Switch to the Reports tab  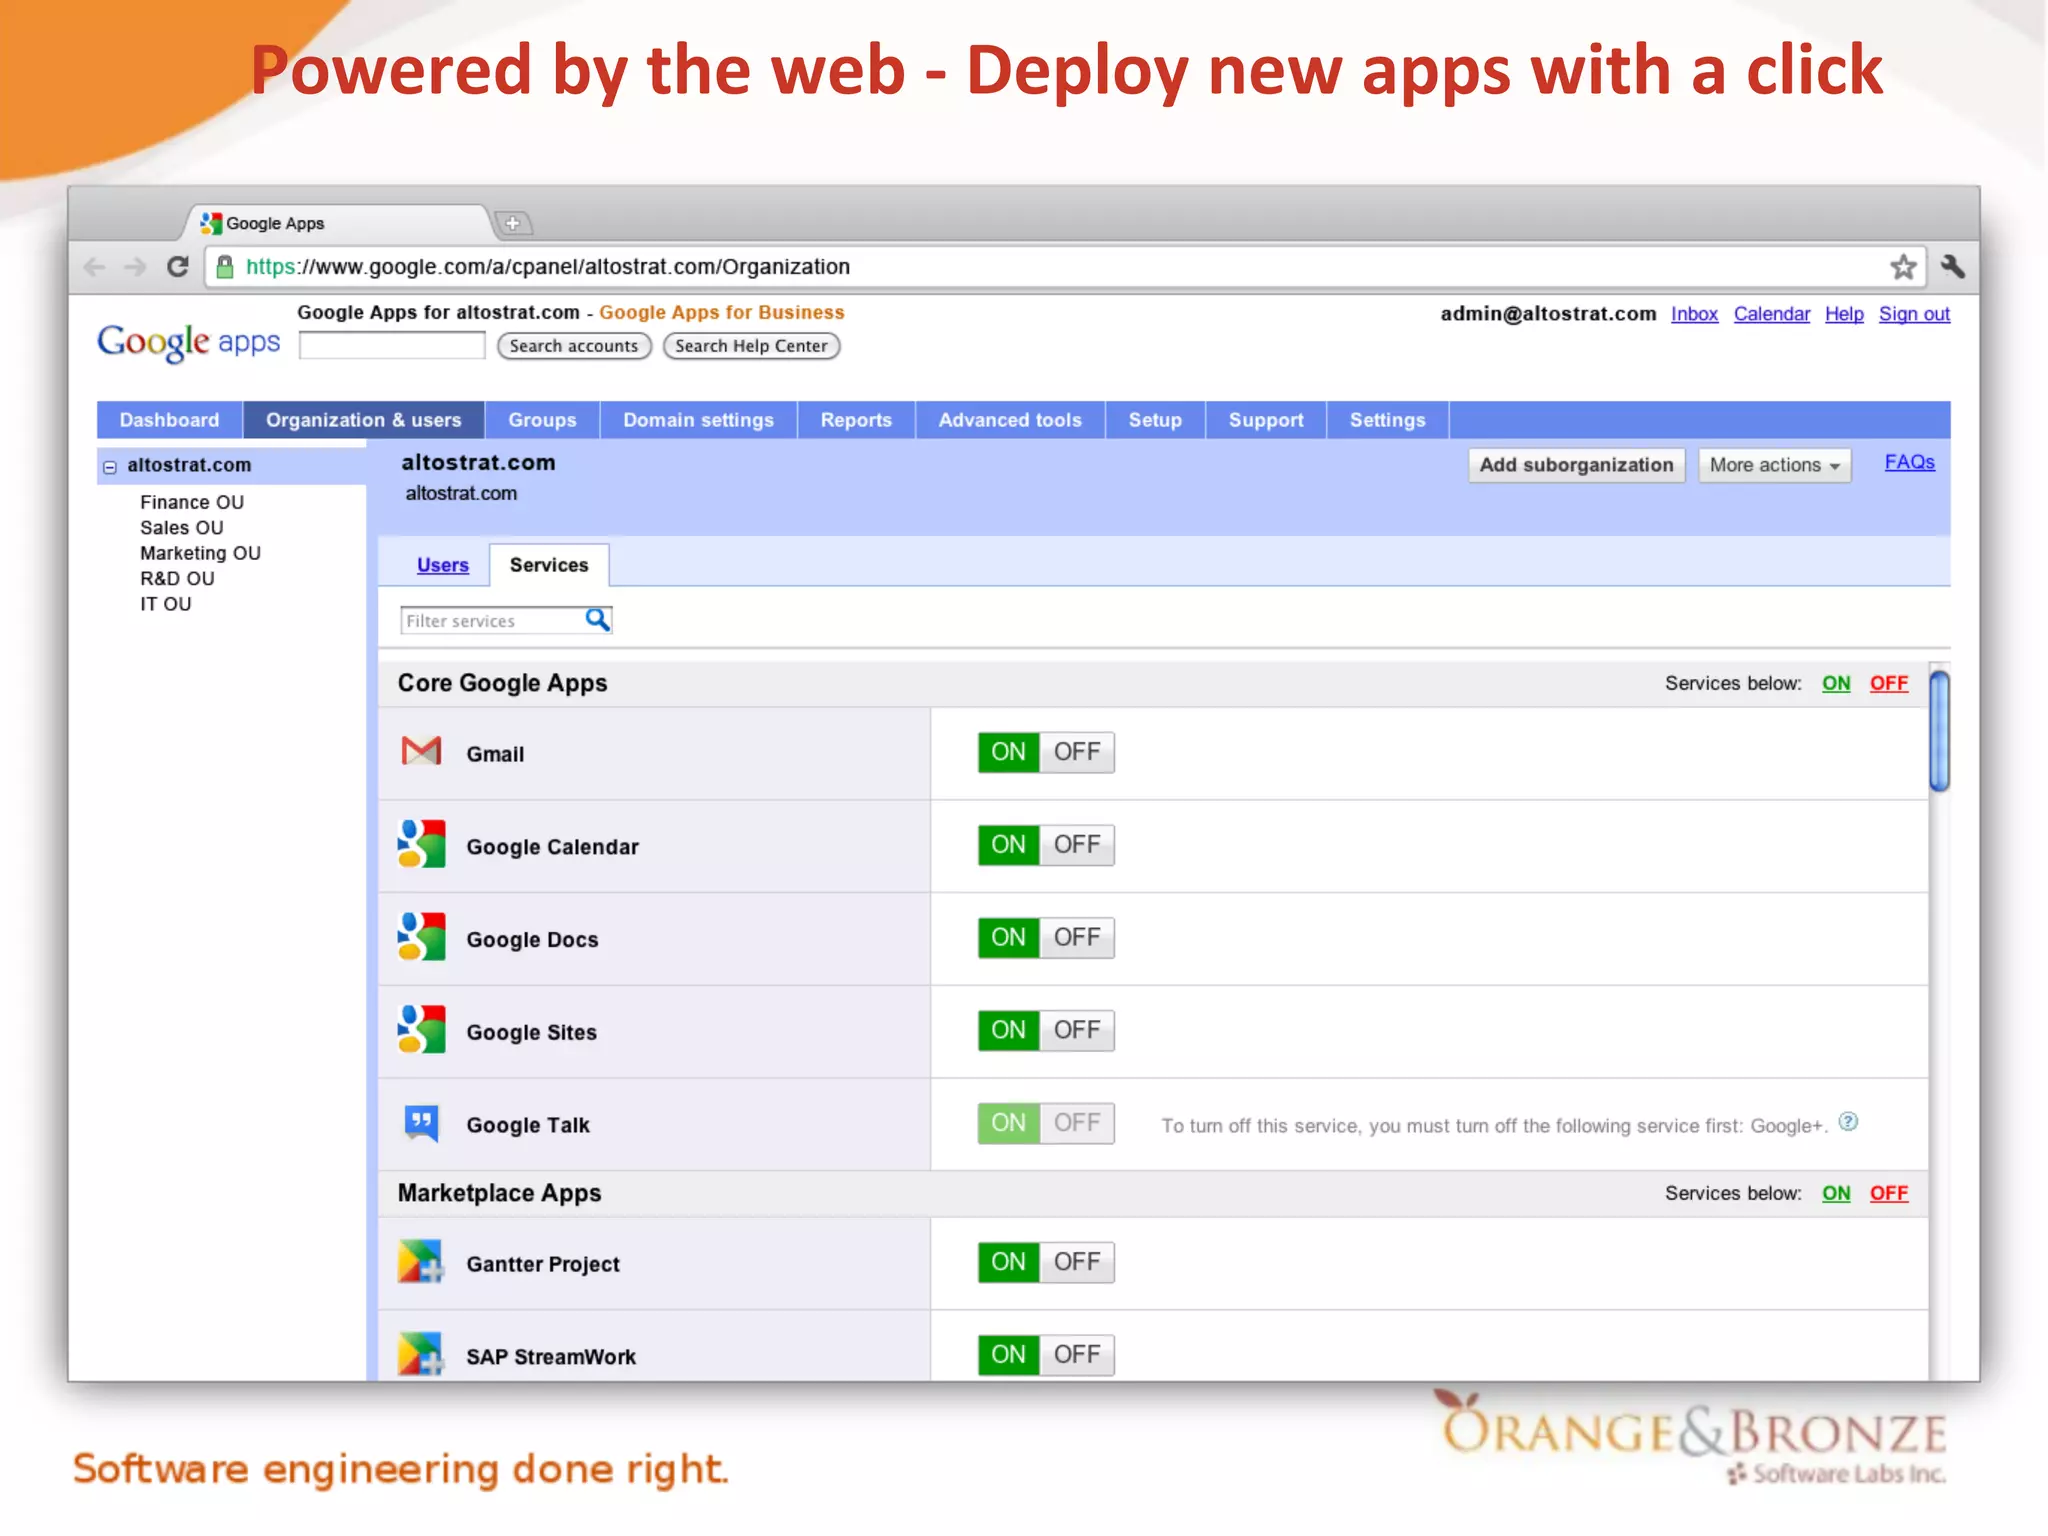(x=856, y=420)
